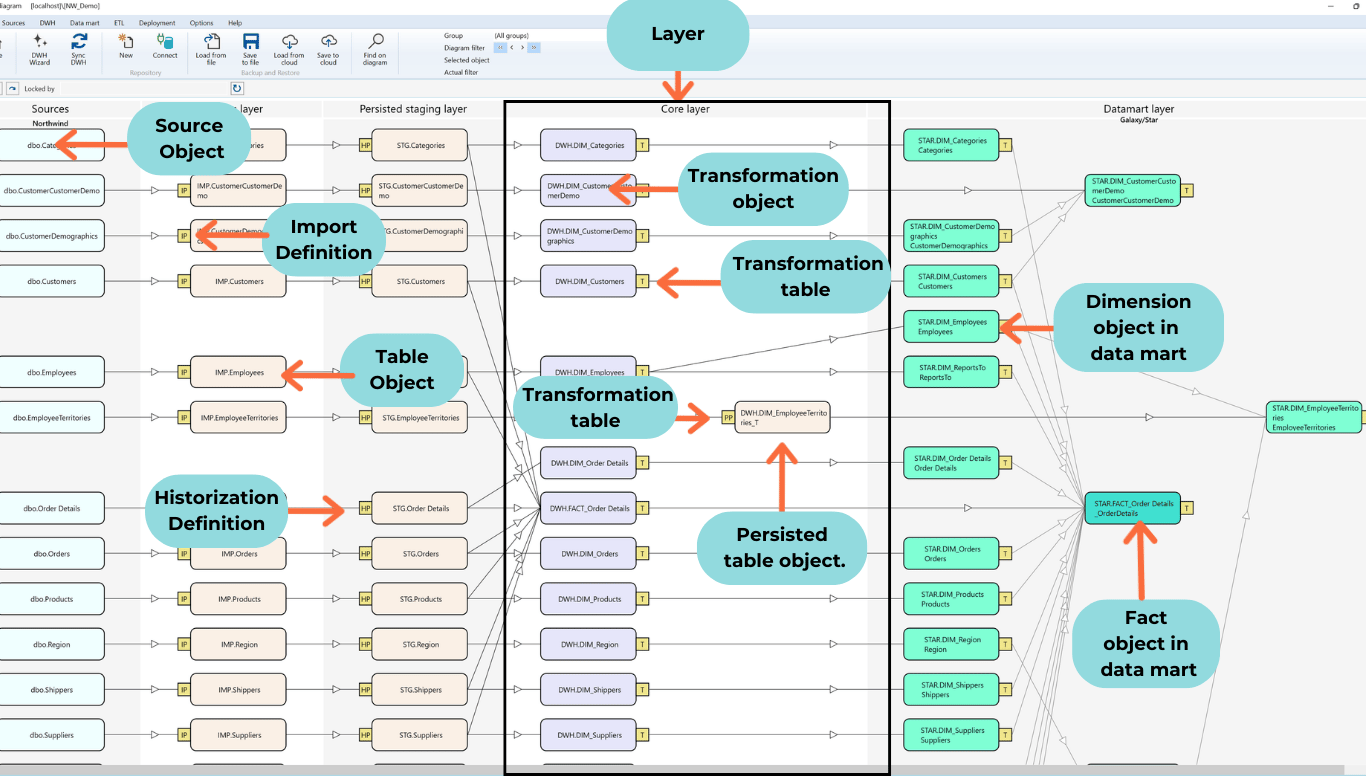Select dbo.Customers source node
The image size is (1366, 776).
click(x=52, y=281)
